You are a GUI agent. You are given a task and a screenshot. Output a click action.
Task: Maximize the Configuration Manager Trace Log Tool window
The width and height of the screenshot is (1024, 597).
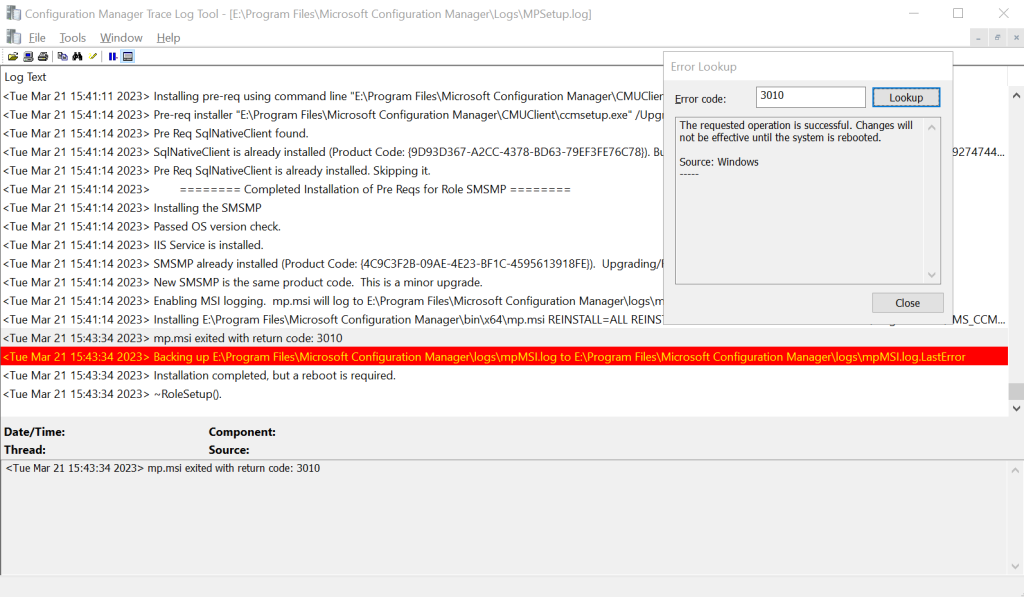[958, 14]
